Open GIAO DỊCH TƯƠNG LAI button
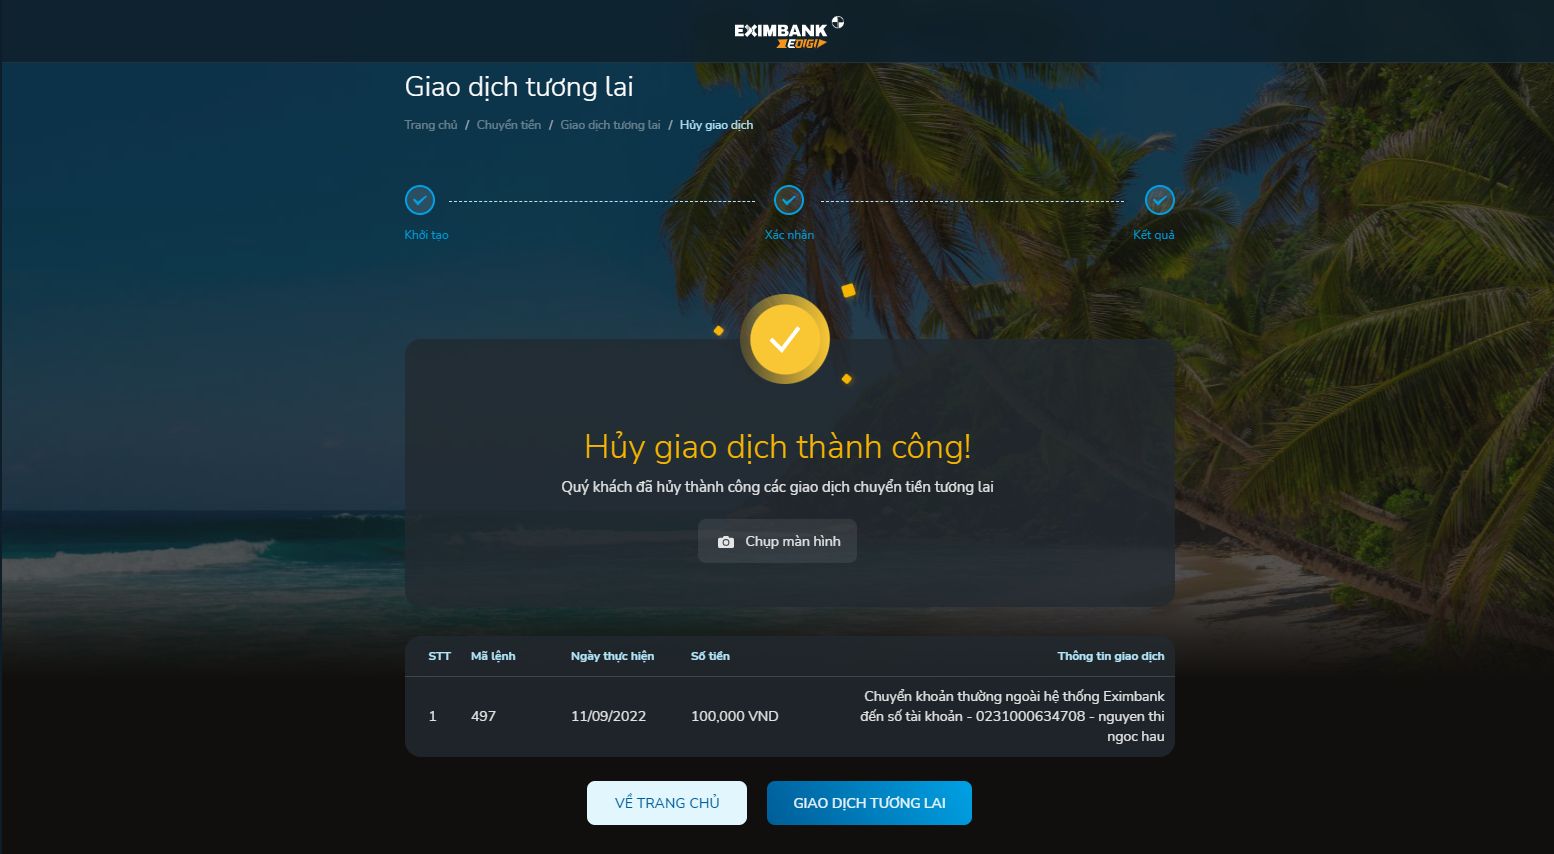1554x854 pixels. pyautogui.click(x=869, y=803)
